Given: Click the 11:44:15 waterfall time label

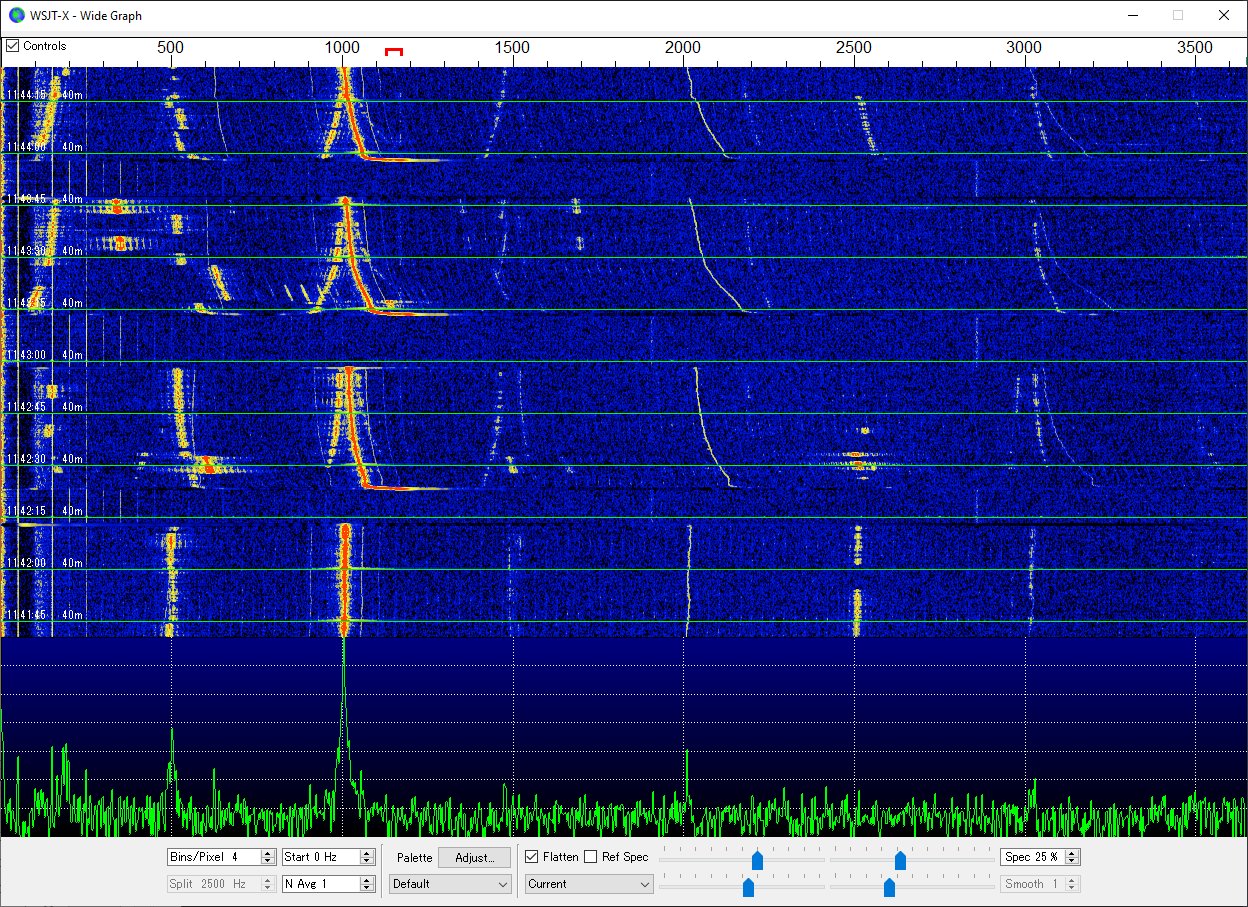Looking at the screenshot, I should tap(26, 95).
